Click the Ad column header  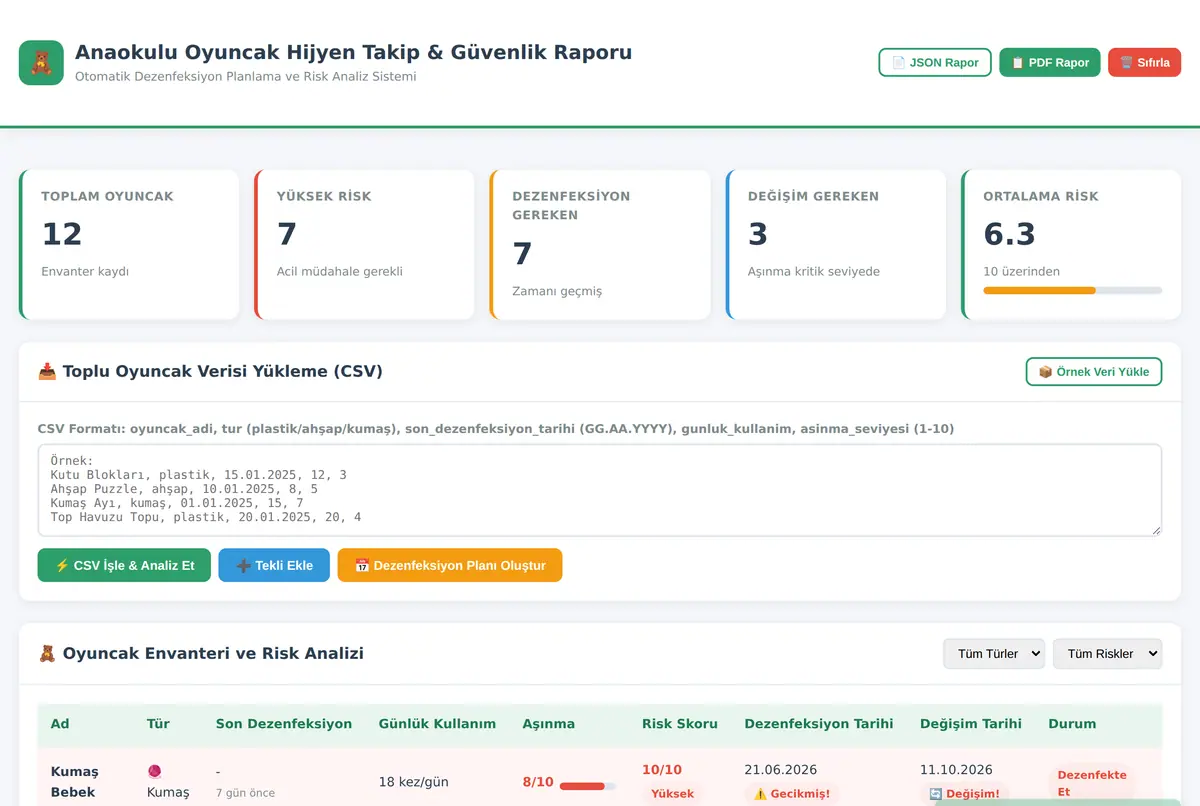[x=60, y=723]
